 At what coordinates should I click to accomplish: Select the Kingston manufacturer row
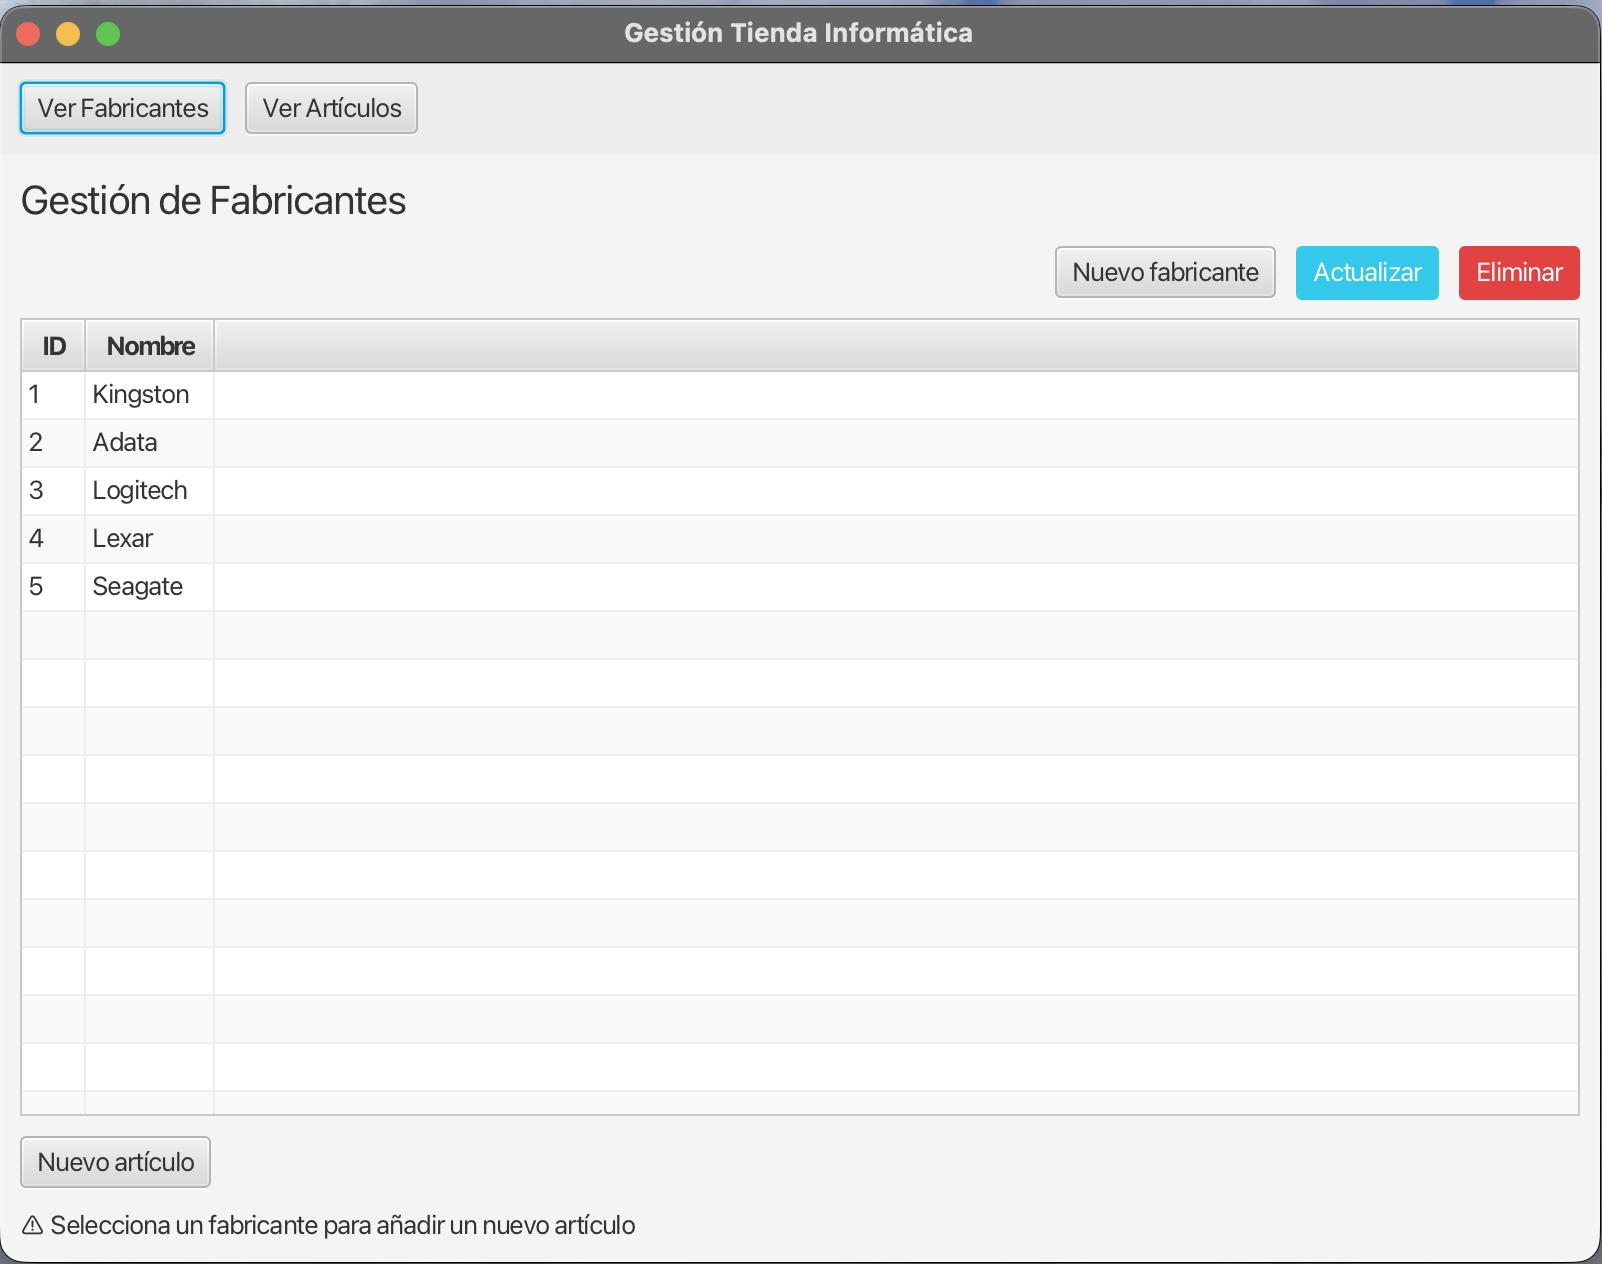click(x=800, y=395)
